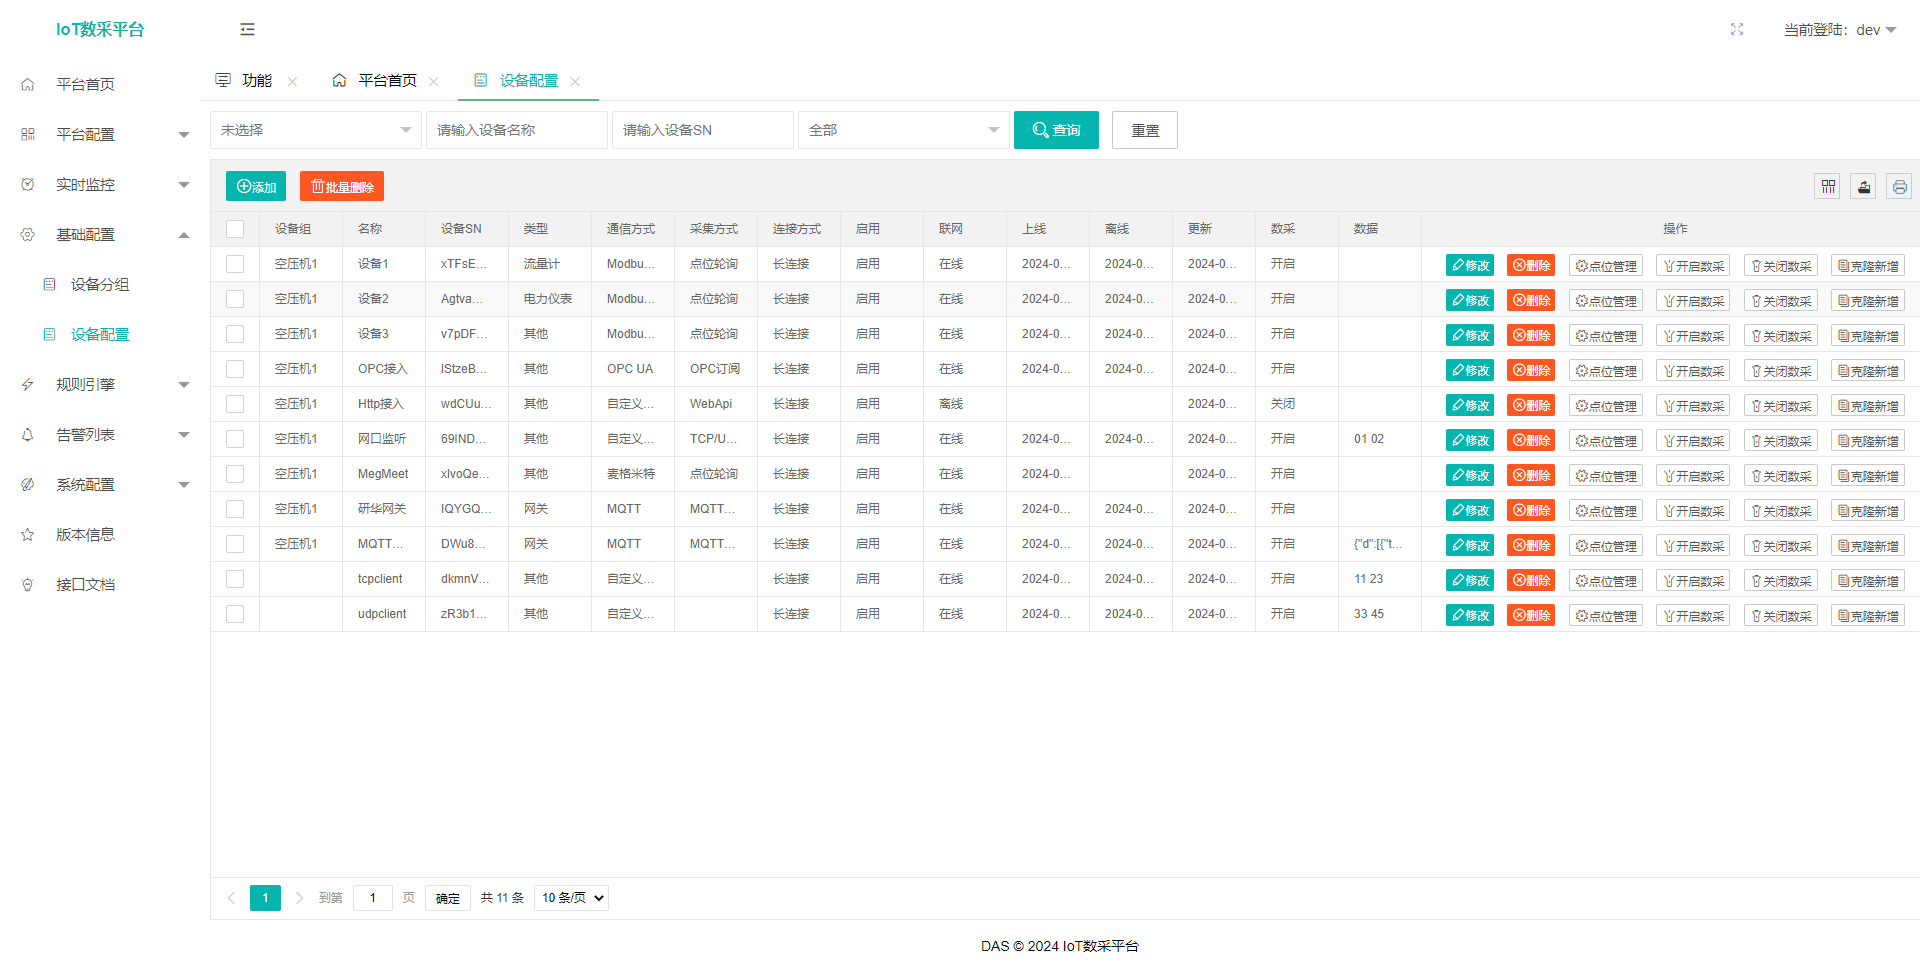
Task: Focus the 请输入设备名称 input field
Action: tap(517, 130)
